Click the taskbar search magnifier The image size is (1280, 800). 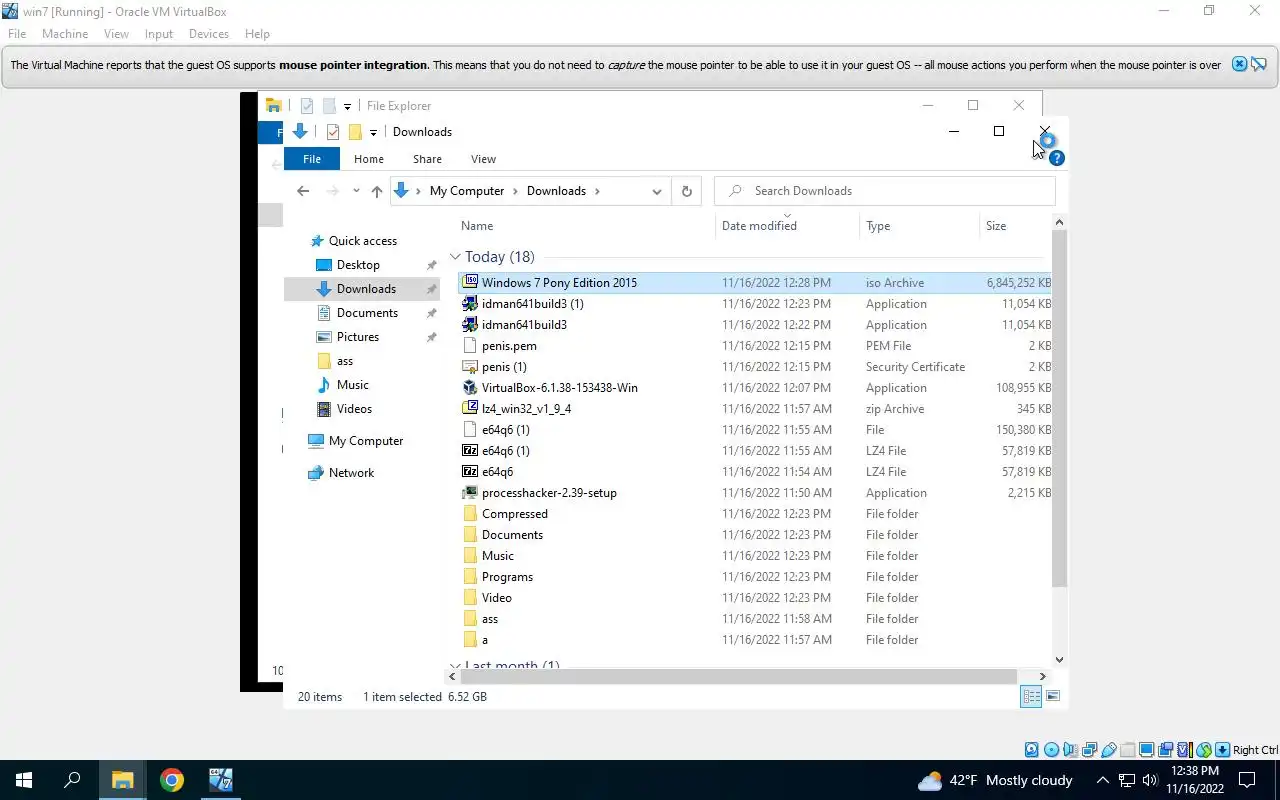click(x=72, y=780)
